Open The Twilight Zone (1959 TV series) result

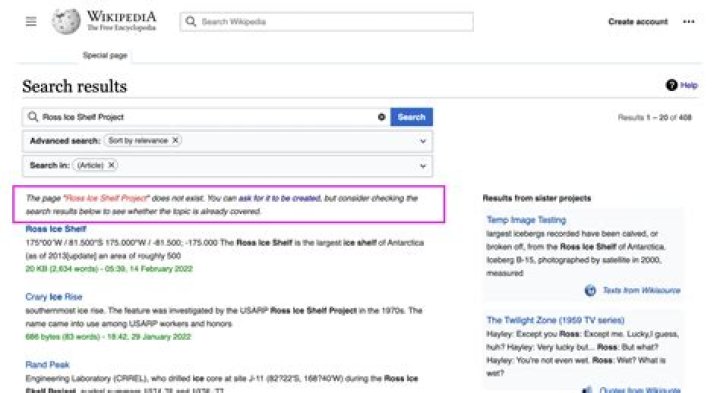tap(556, 320)
